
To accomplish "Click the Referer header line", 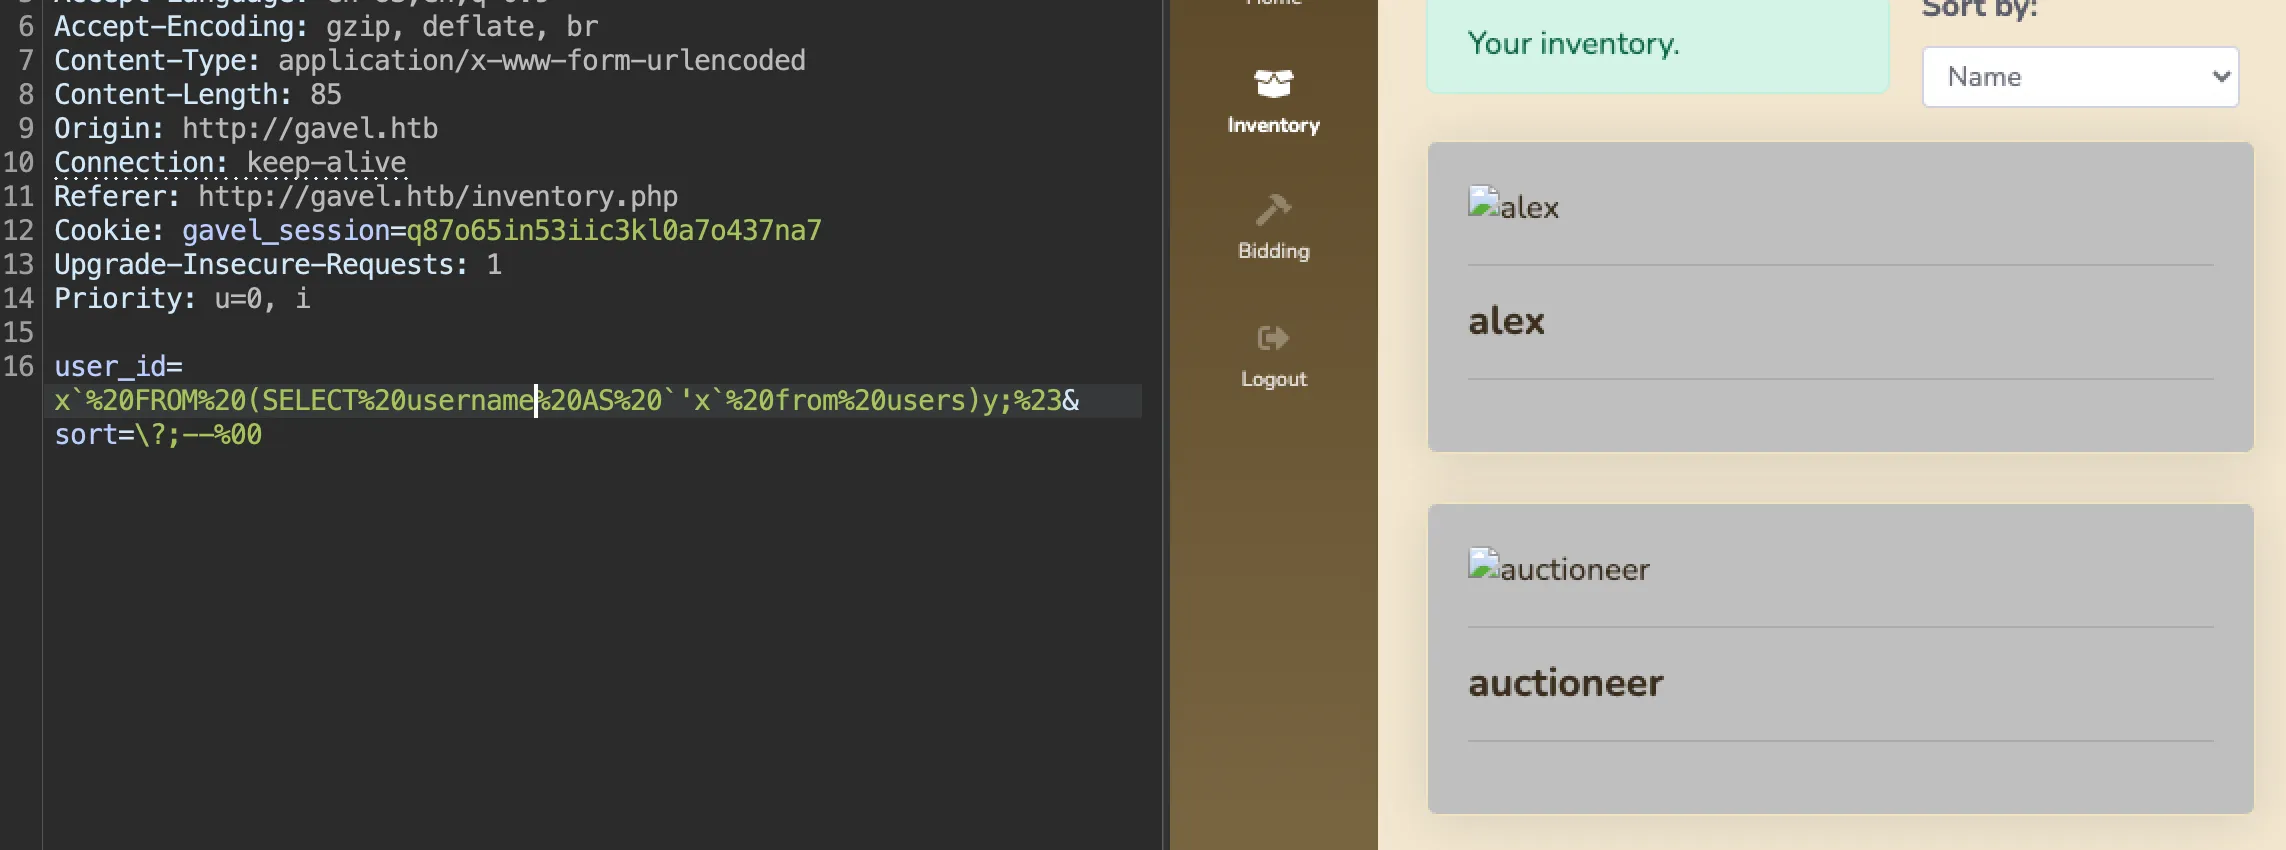I will (x=366, y=196).
